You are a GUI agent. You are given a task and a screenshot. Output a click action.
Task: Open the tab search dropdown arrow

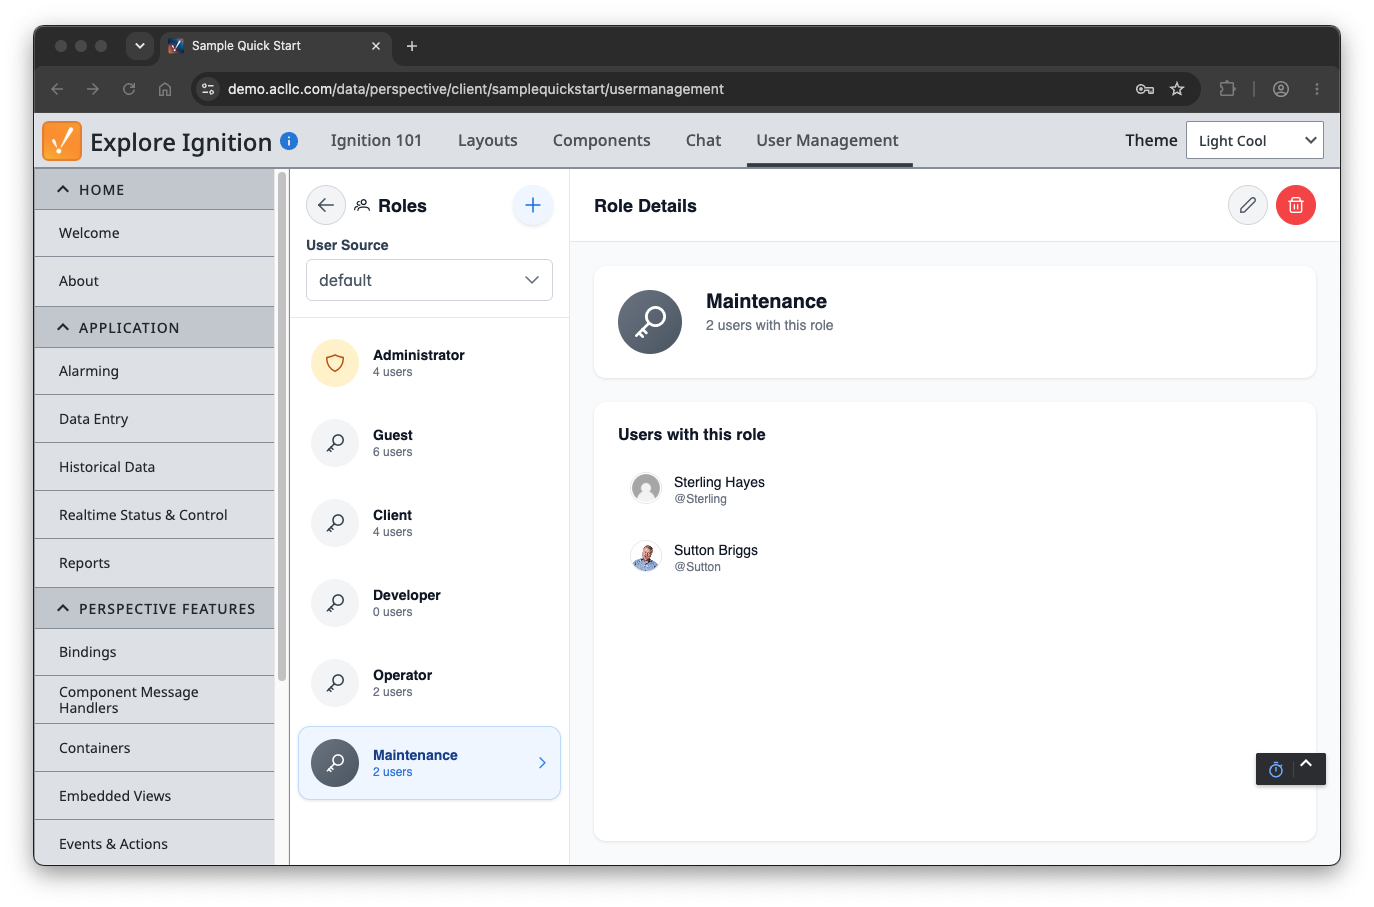coord(140,46)
